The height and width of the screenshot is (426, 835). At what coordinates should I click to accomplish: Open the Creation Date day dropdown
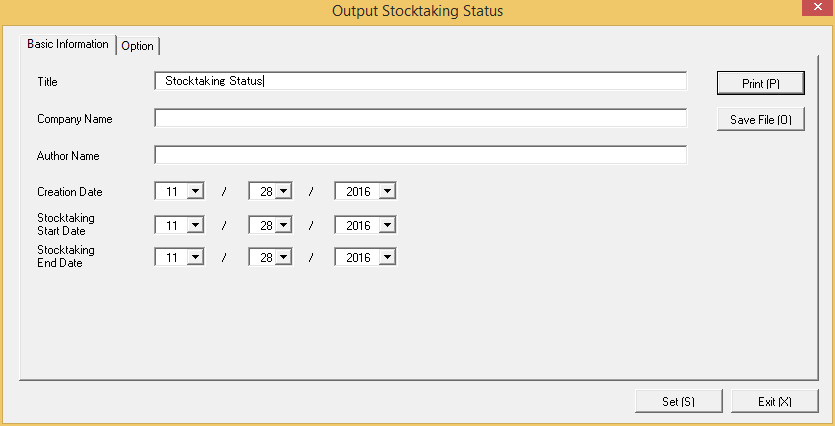coord(283,191)
